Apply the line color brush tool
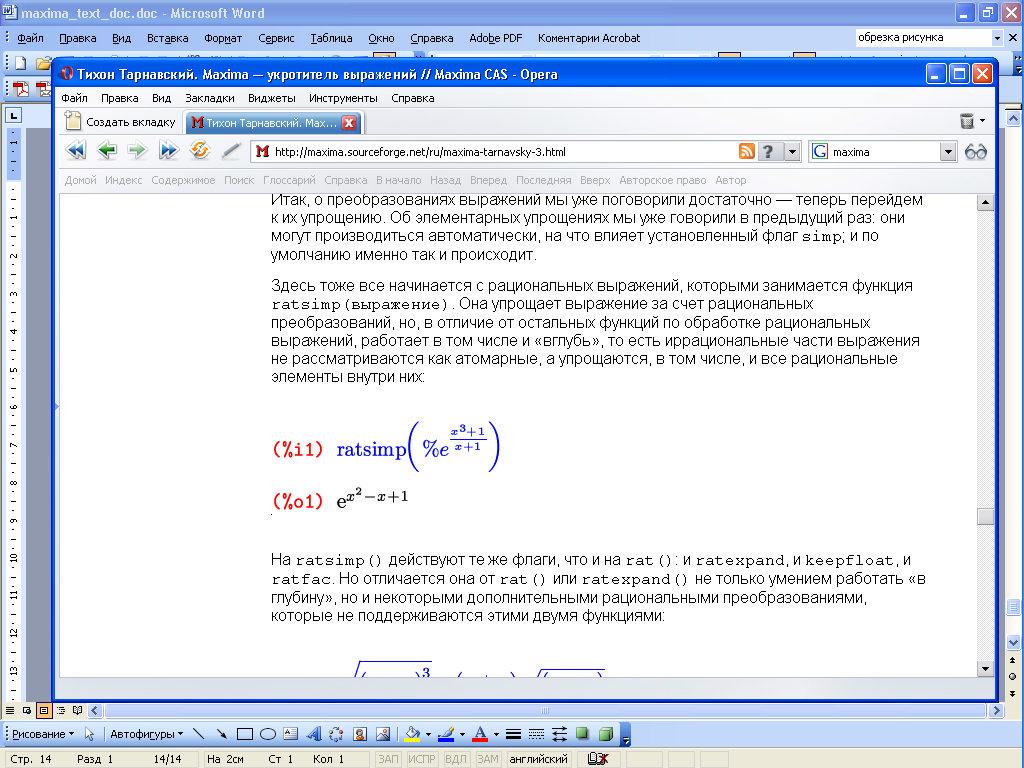The image size is (1024, 768). click(446, 734)
